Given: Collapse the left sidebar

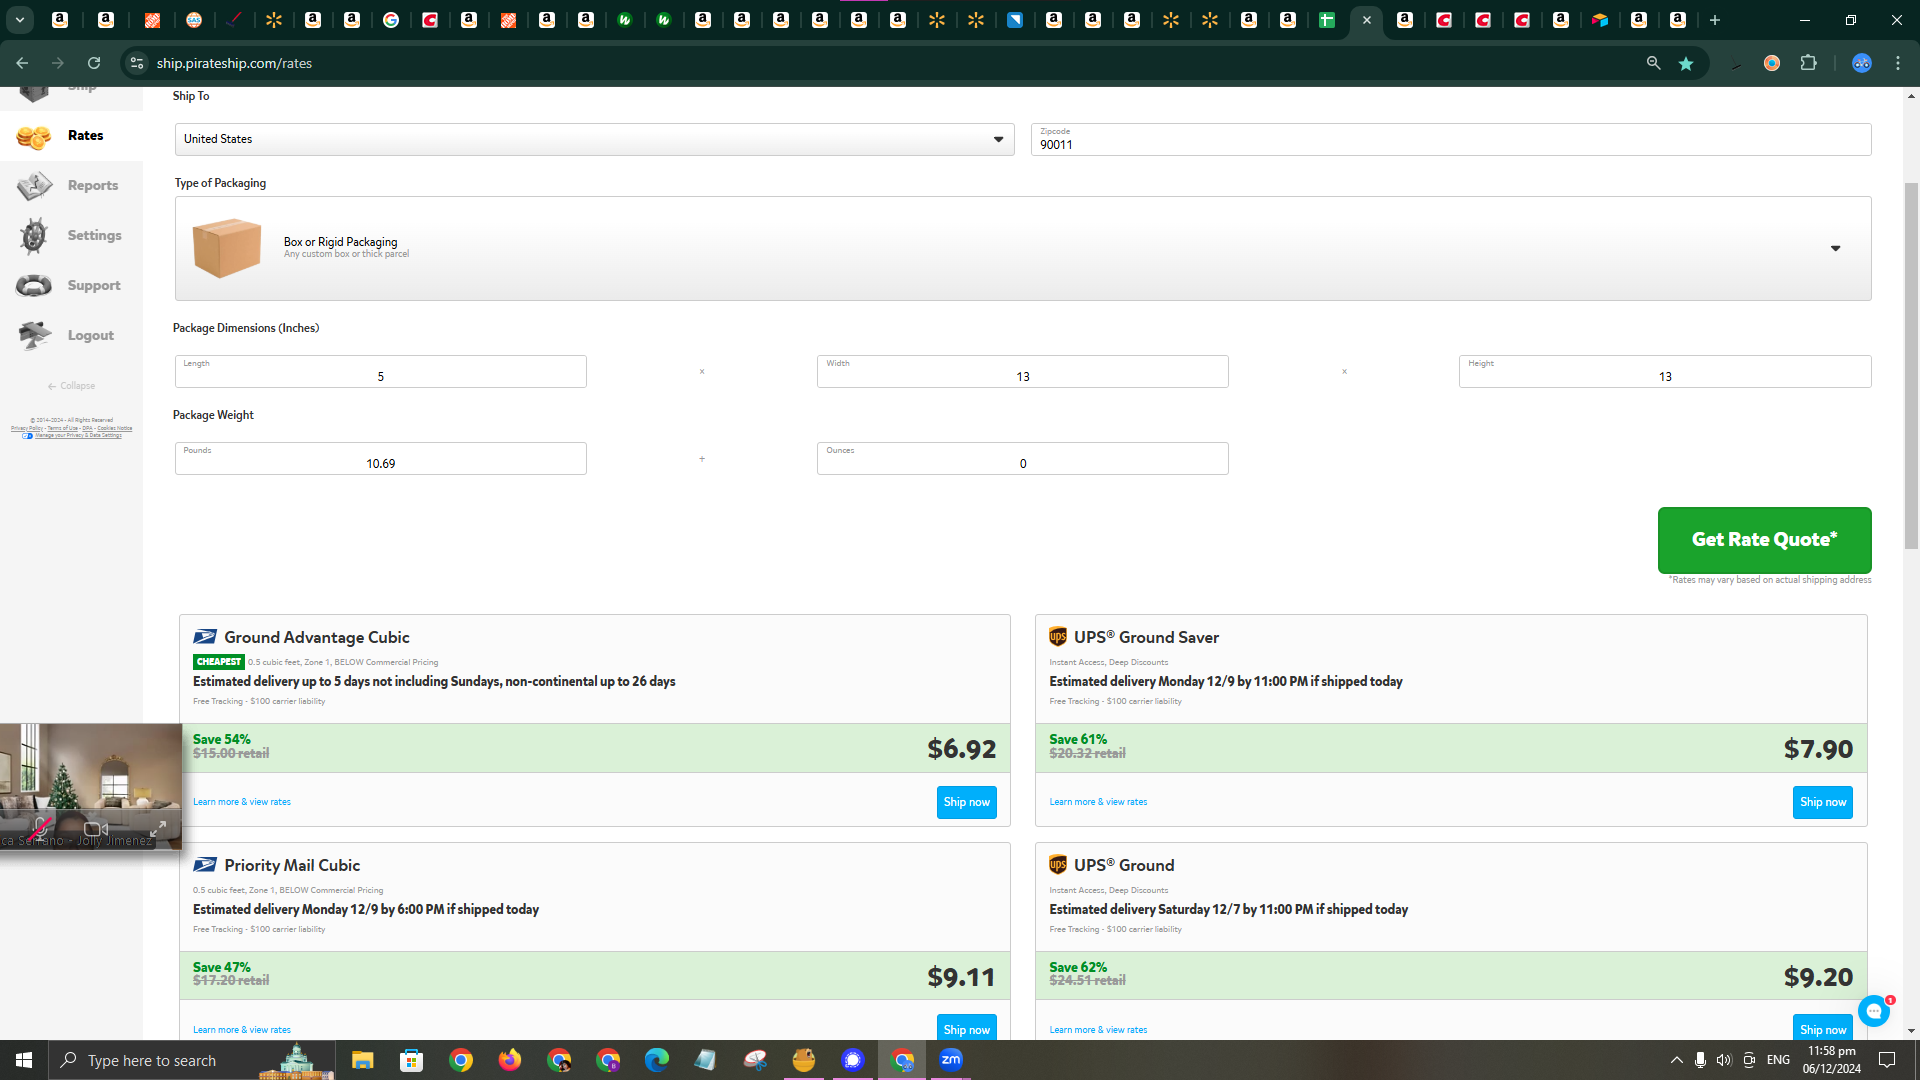Looking at the screenshot, I should [71, 386].
